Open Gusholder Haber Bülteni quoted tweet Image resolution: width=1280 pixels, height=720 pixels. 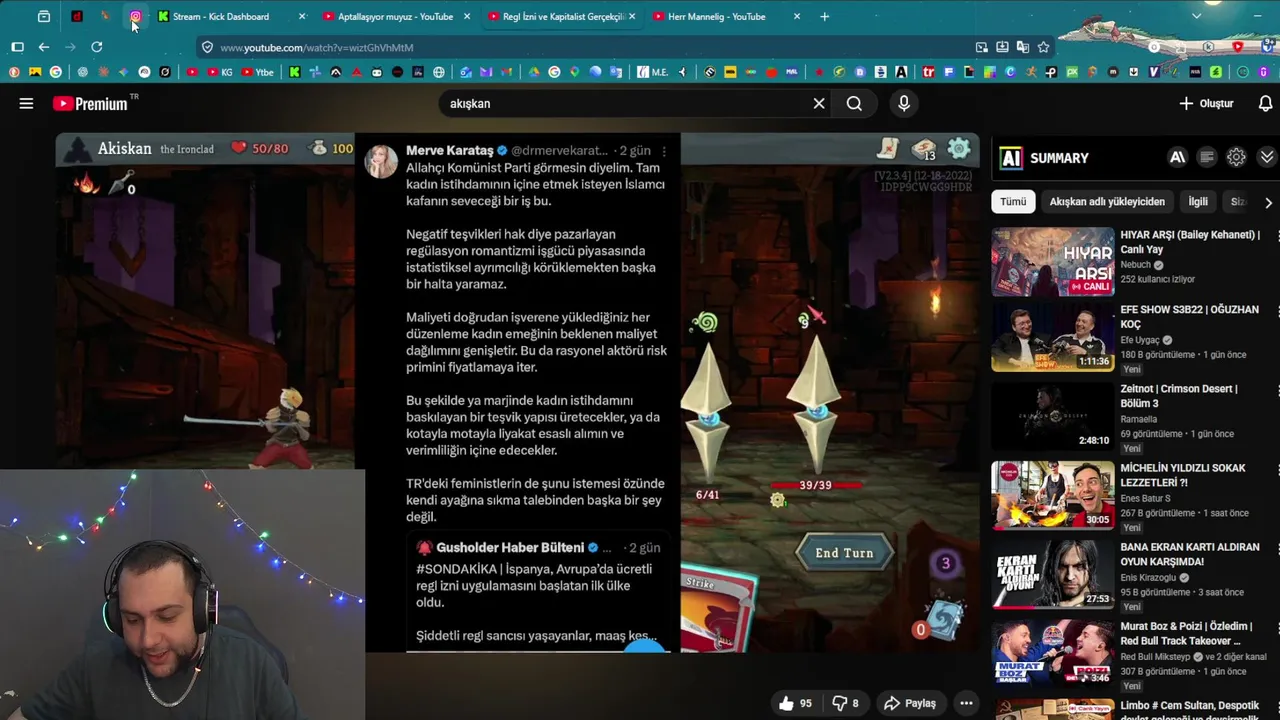pyautogui.click(x=538, y=592)
